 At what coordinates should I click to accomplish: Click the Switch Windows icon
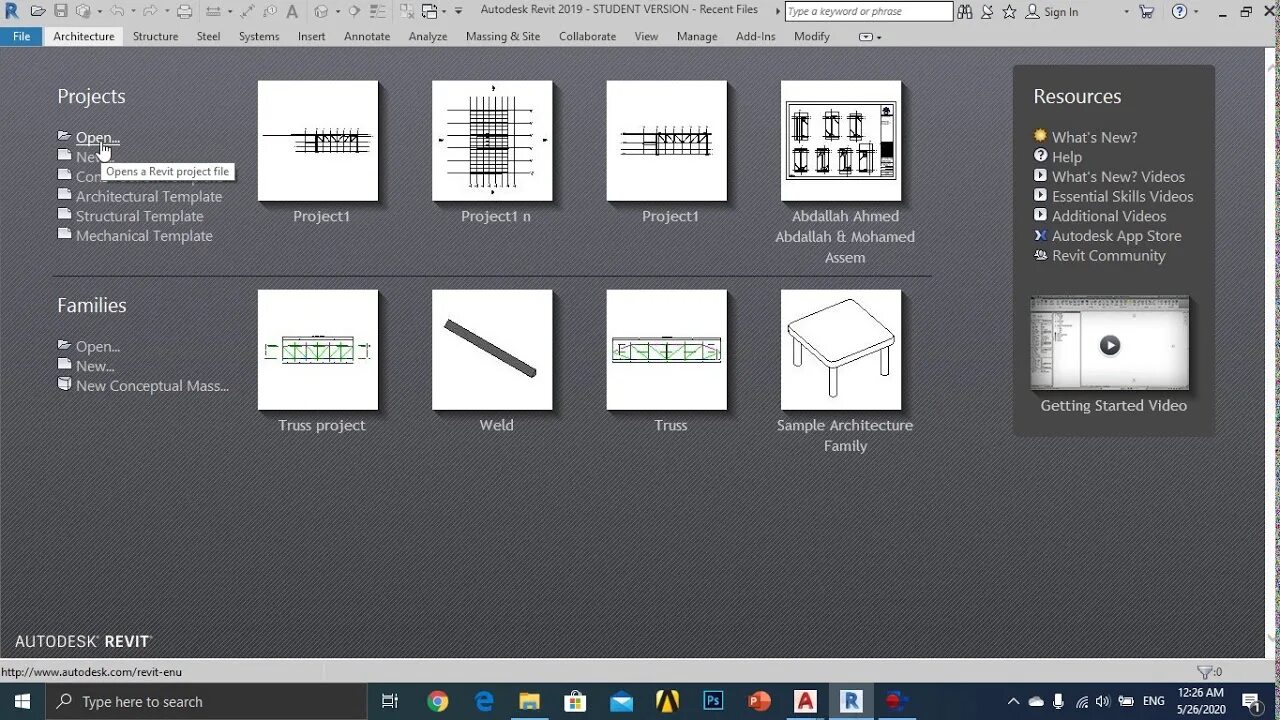pos(429,11)
